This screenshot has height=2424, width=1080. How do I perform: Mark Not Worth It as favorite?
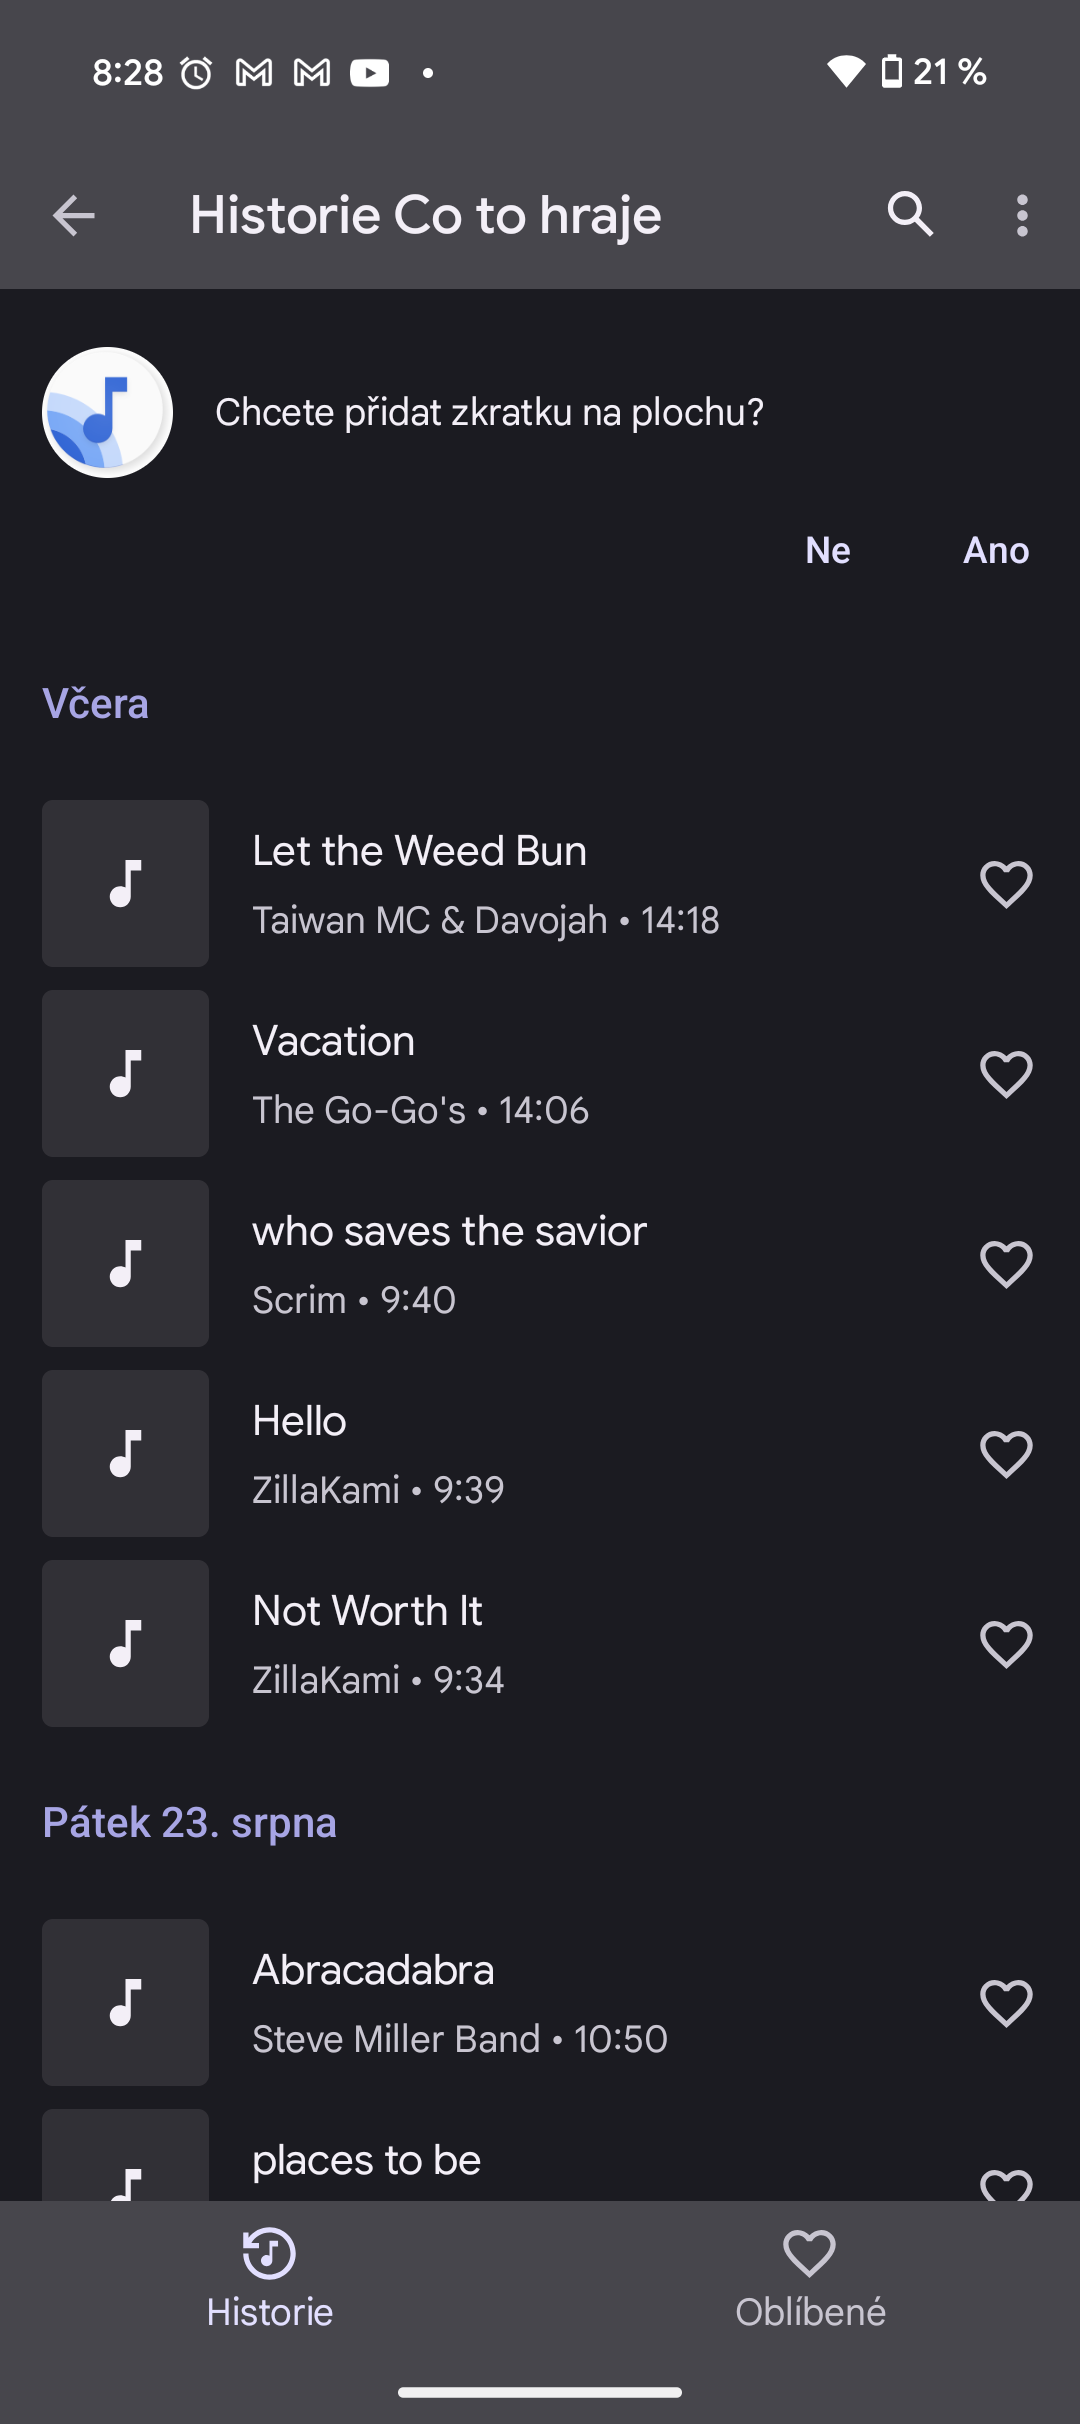coord(1005,1644)
